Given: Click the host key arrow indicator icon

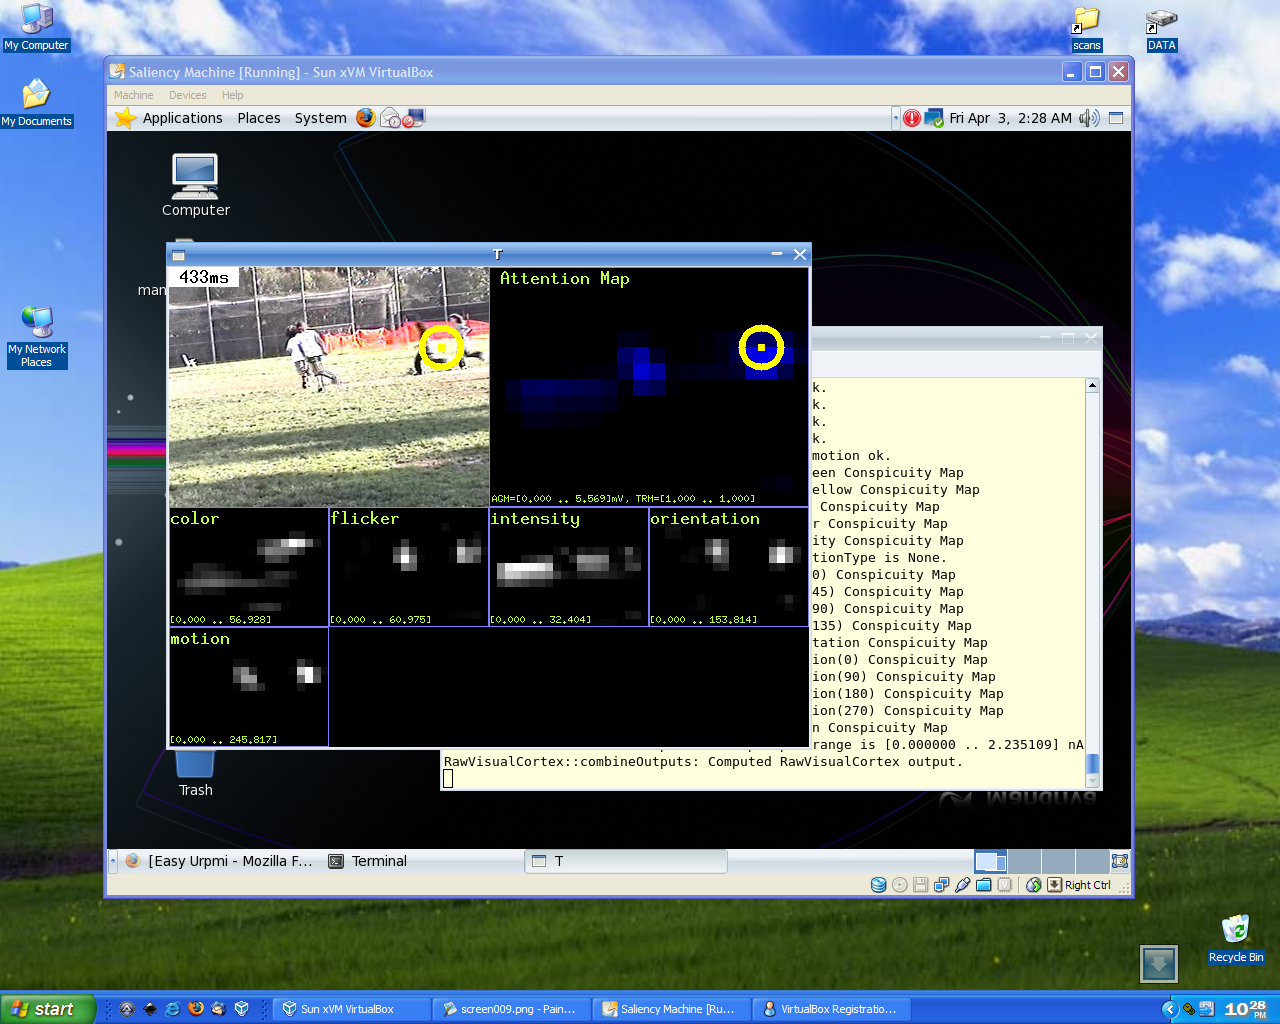Looking at the screenshot, I should (1054, 885).
